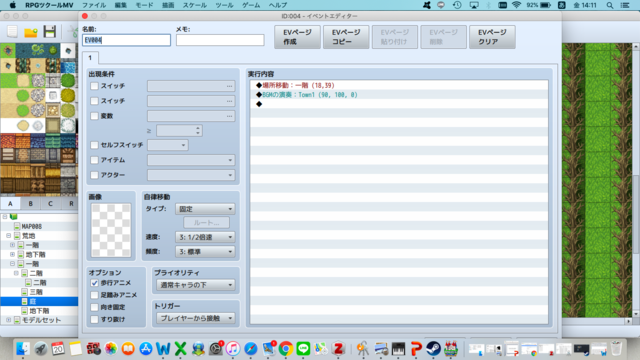This screenshot has width=640, height=360.
Task: Uncheck the 歩行アニメ option
Action: pyautogui.click(x=94, y=283)
